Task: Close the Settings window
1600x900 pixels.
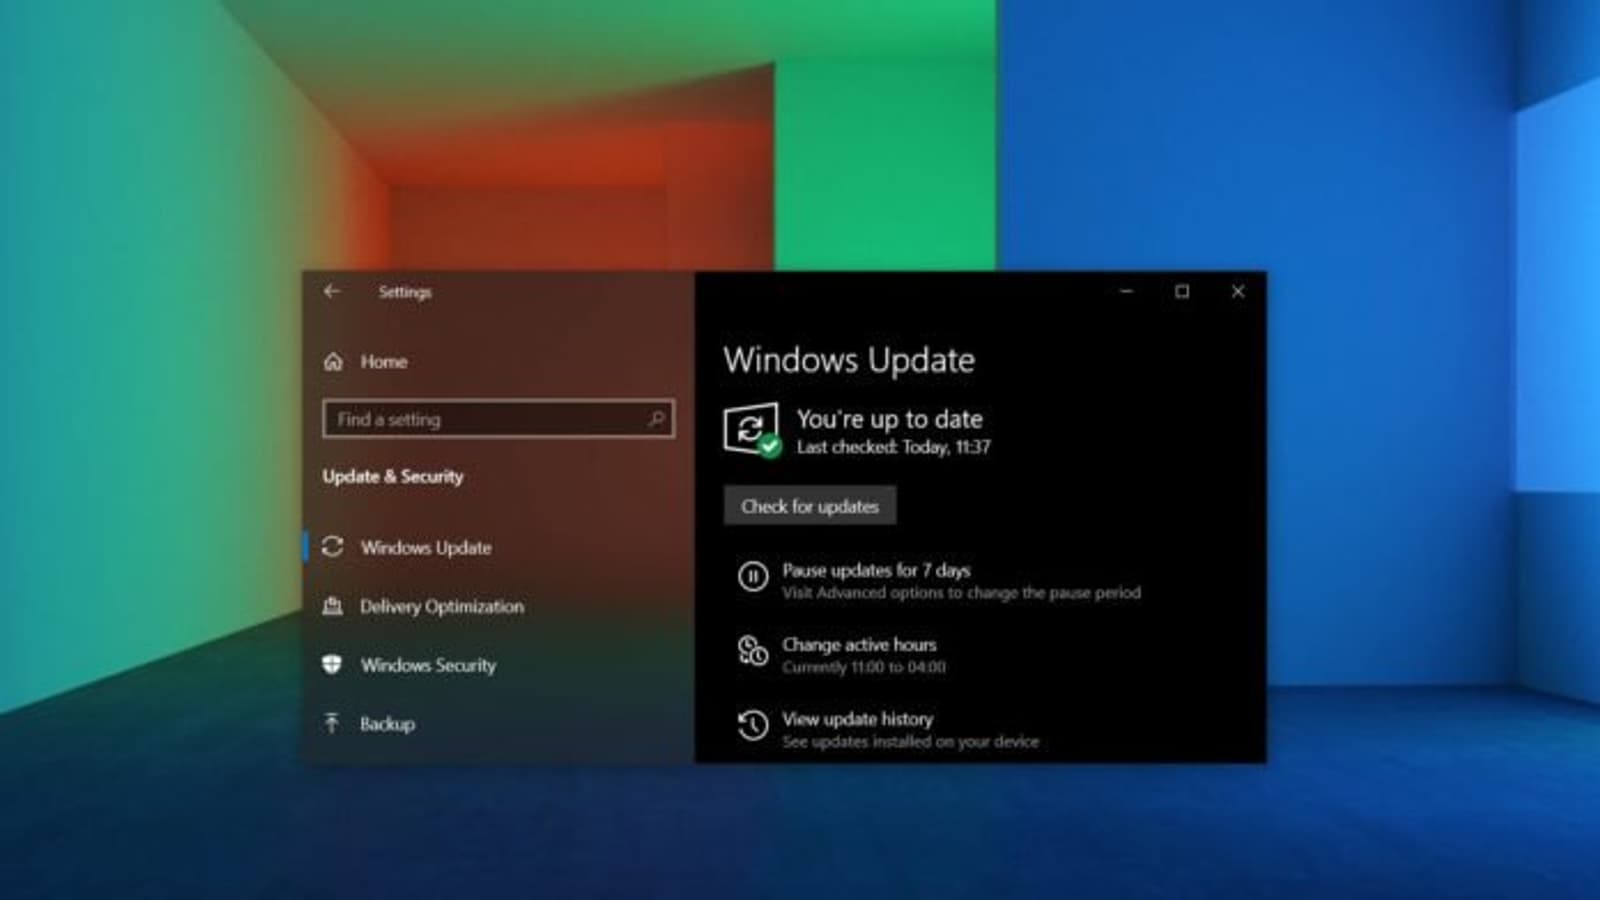Action: [x=1238, y=291]
